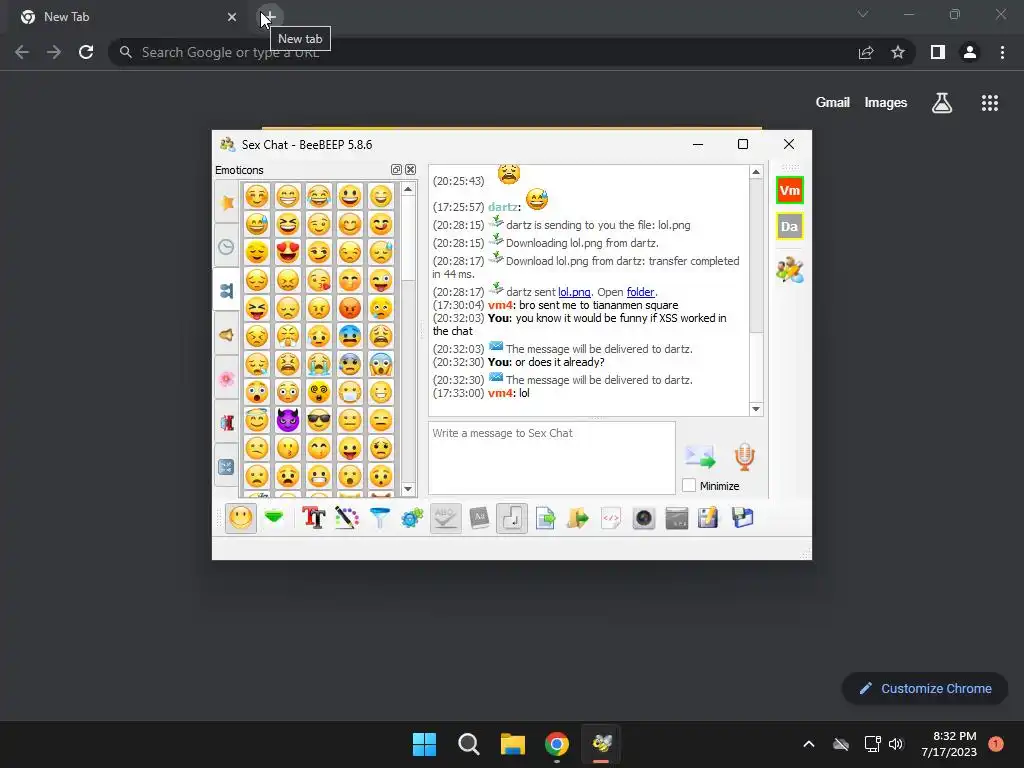
Task: Click the camera screenshot icon
Action: click(x=644, y=518)
